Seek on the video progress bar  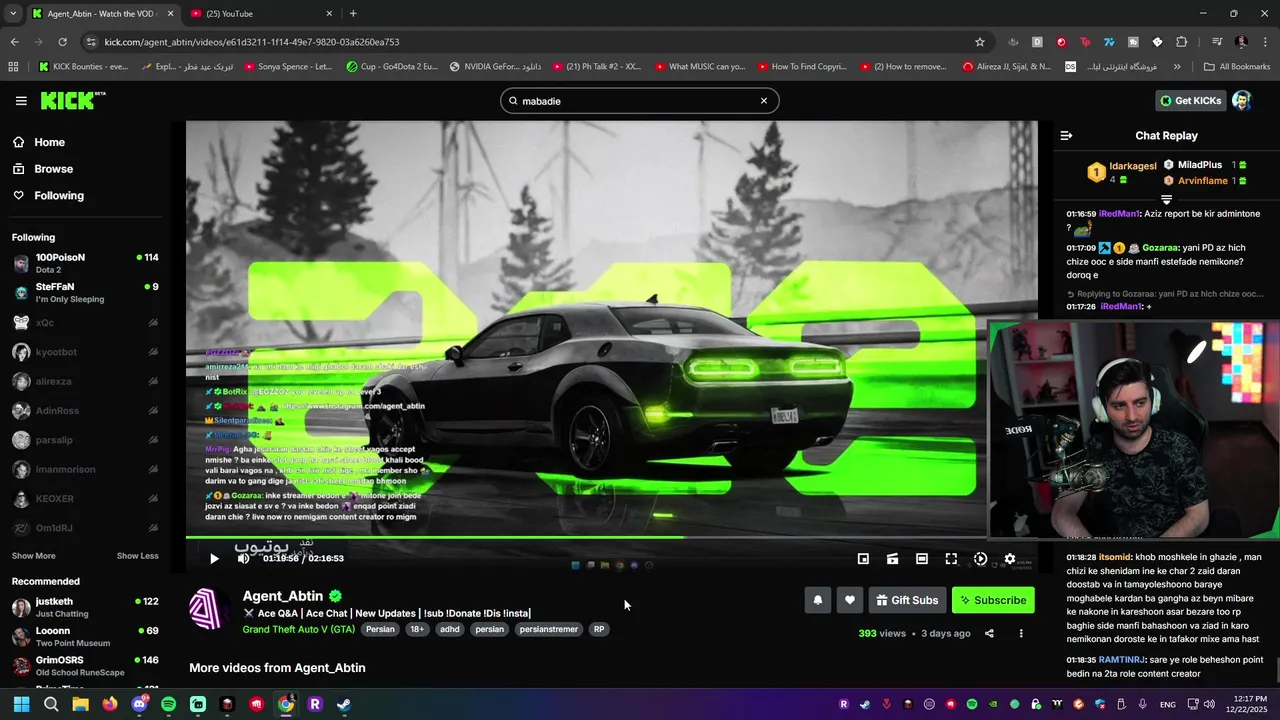click(x=611, y=538)
